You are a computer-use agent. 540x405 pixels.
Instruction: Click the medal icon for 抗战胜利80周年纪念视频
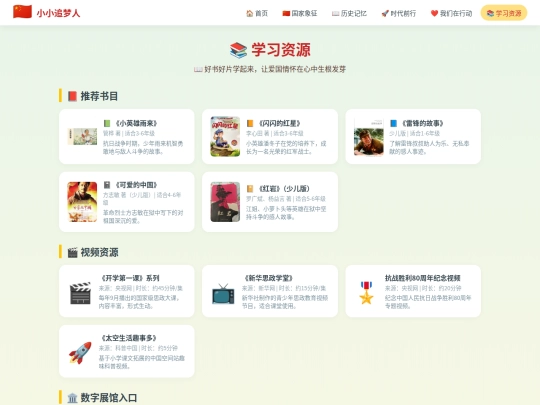click(366, 293)
